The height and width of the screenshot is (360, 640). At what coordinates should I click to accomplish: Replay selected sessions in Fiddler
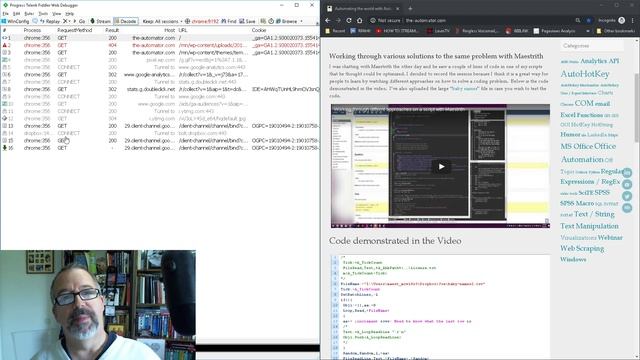click(50, 21)
